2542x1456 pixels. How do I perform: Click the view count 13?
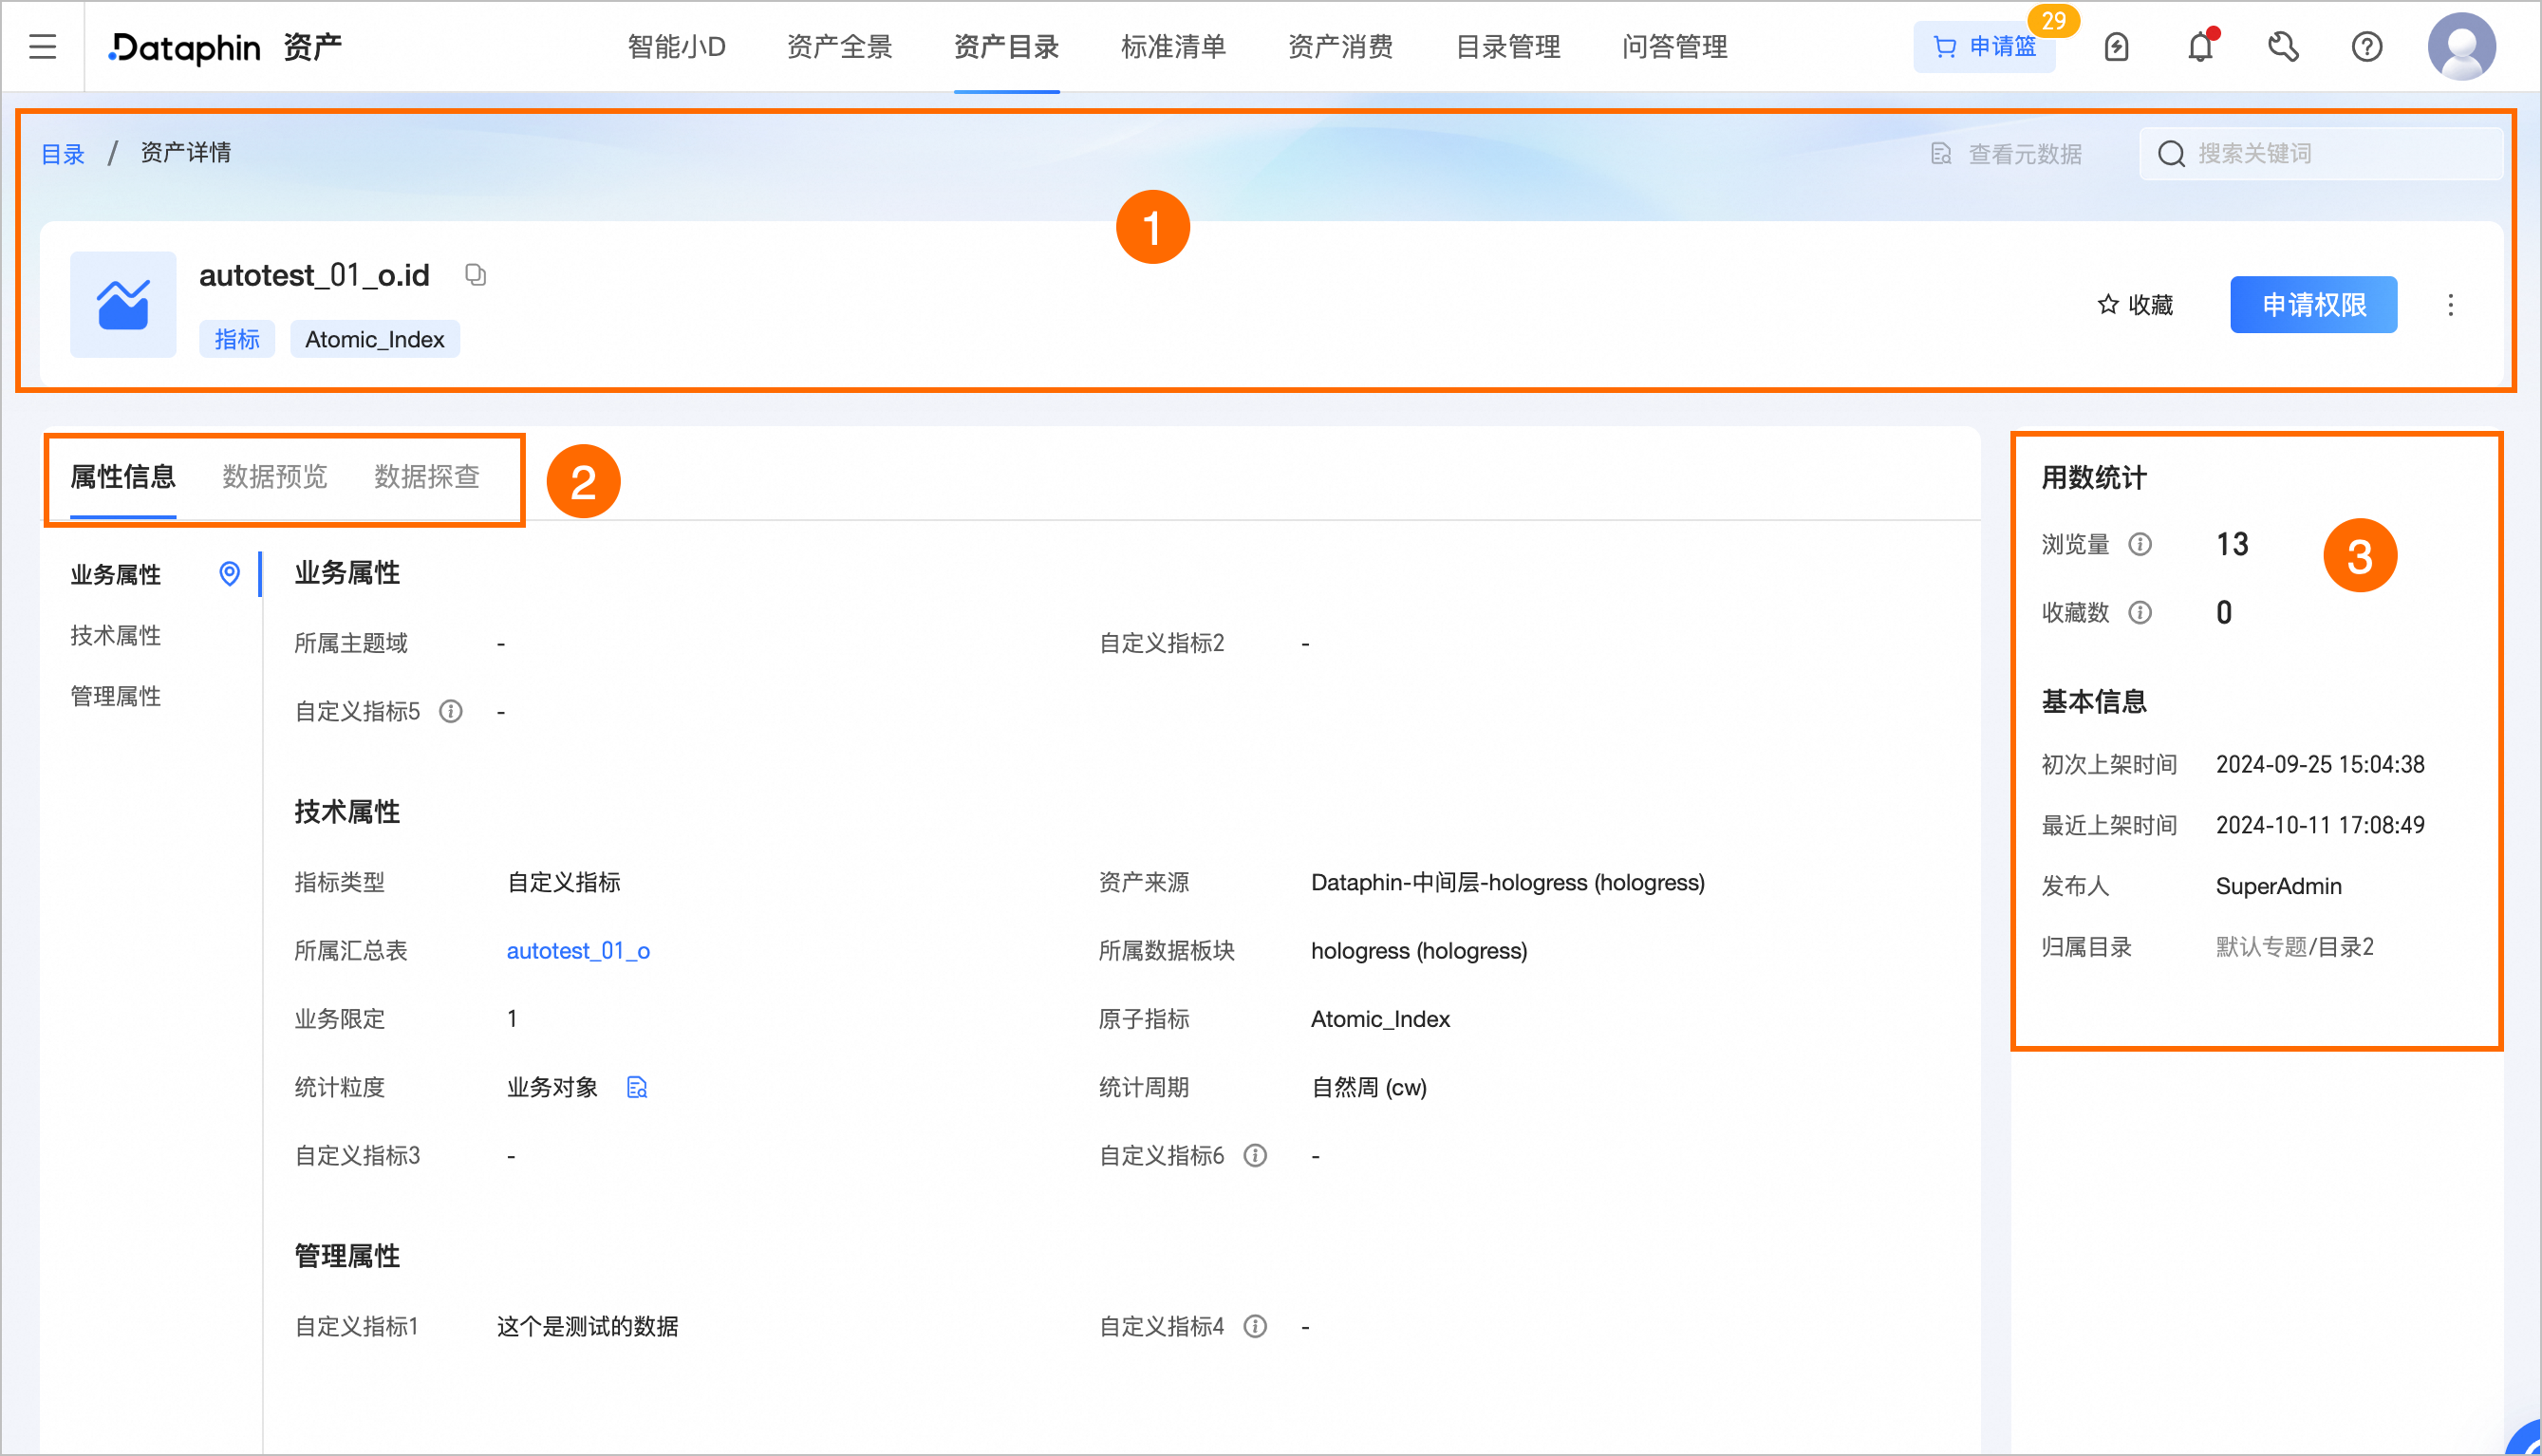(x=2232, y=544)
